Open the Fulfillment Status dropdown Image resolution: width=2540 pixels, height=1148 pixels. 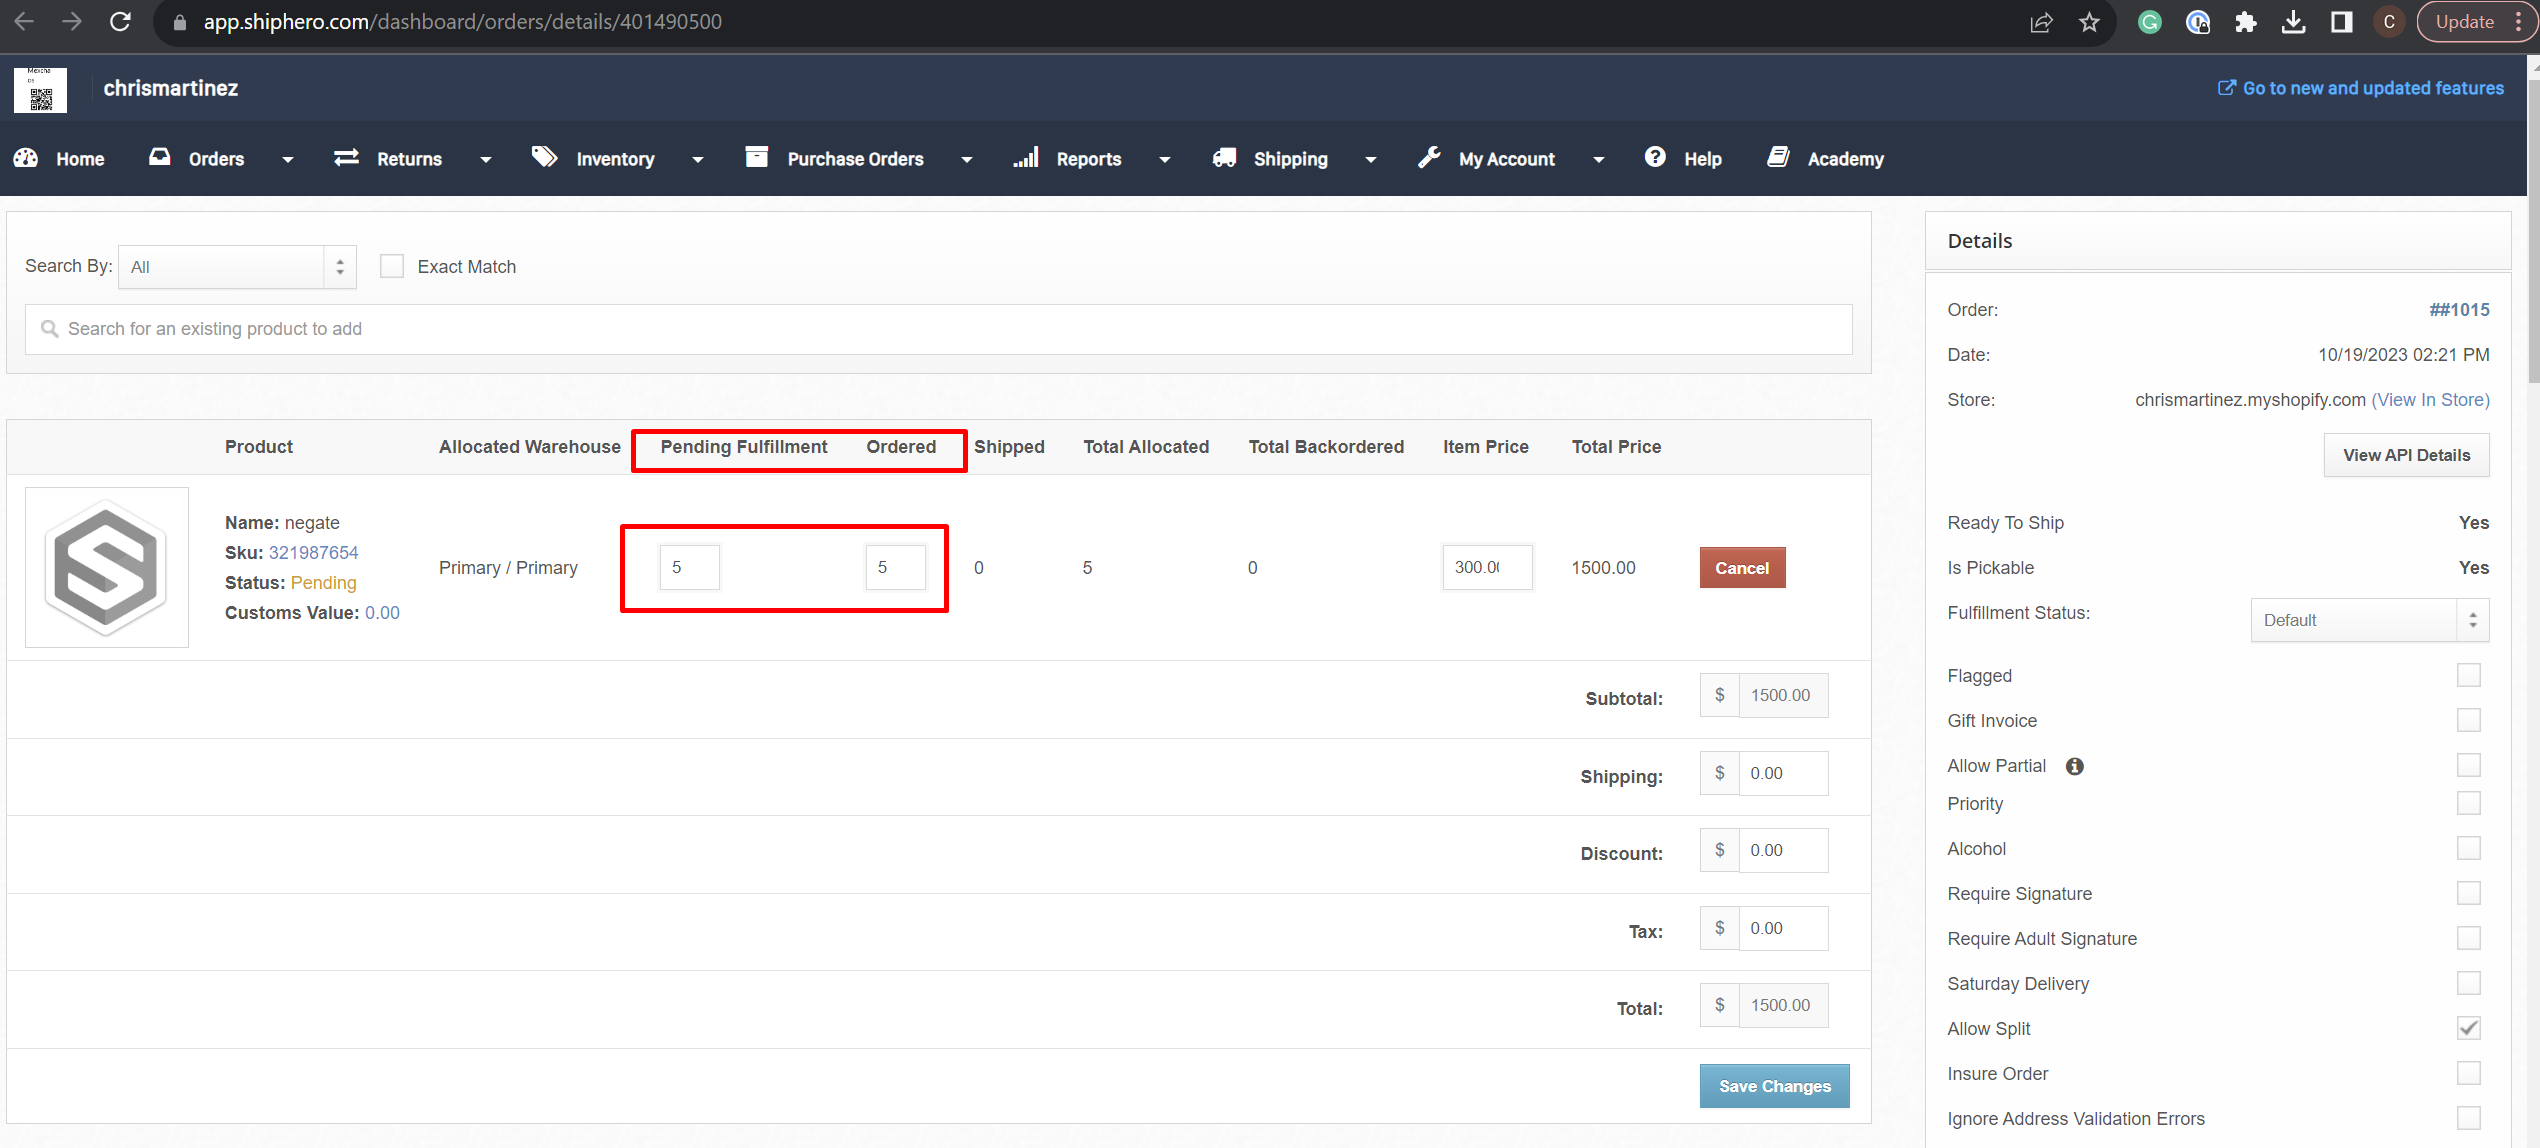click(2369, 620)
